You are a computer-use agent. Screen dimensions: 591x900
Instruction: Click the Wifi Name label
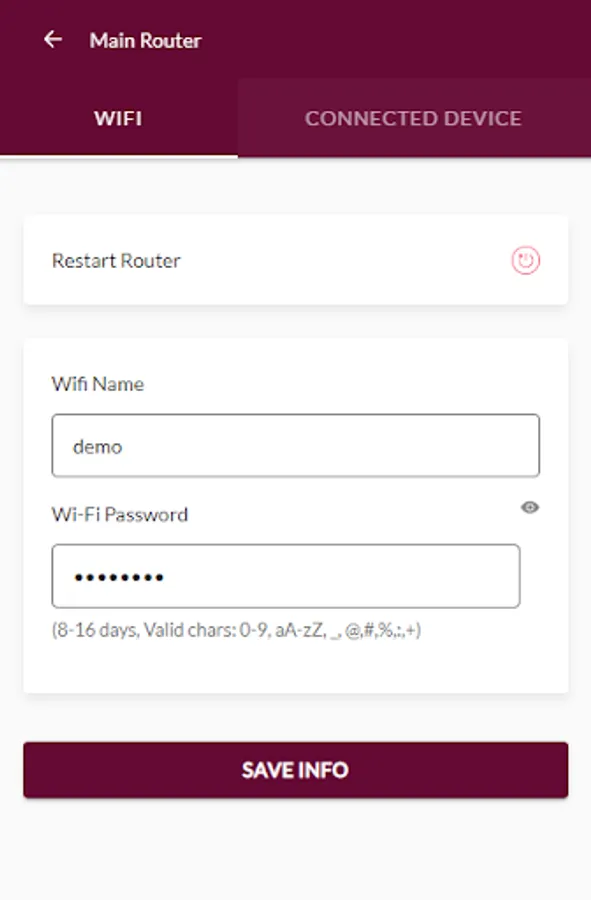pyautogui.click(x=98, y=383)
